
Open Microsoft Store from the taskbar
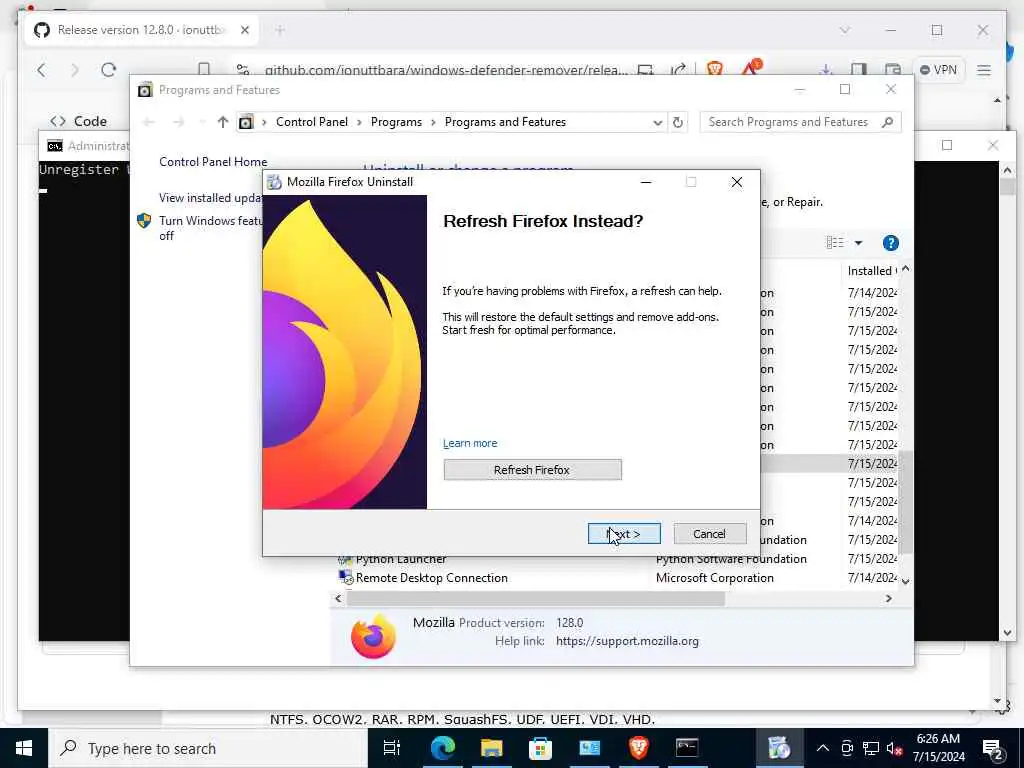click(x=540, y=748)
